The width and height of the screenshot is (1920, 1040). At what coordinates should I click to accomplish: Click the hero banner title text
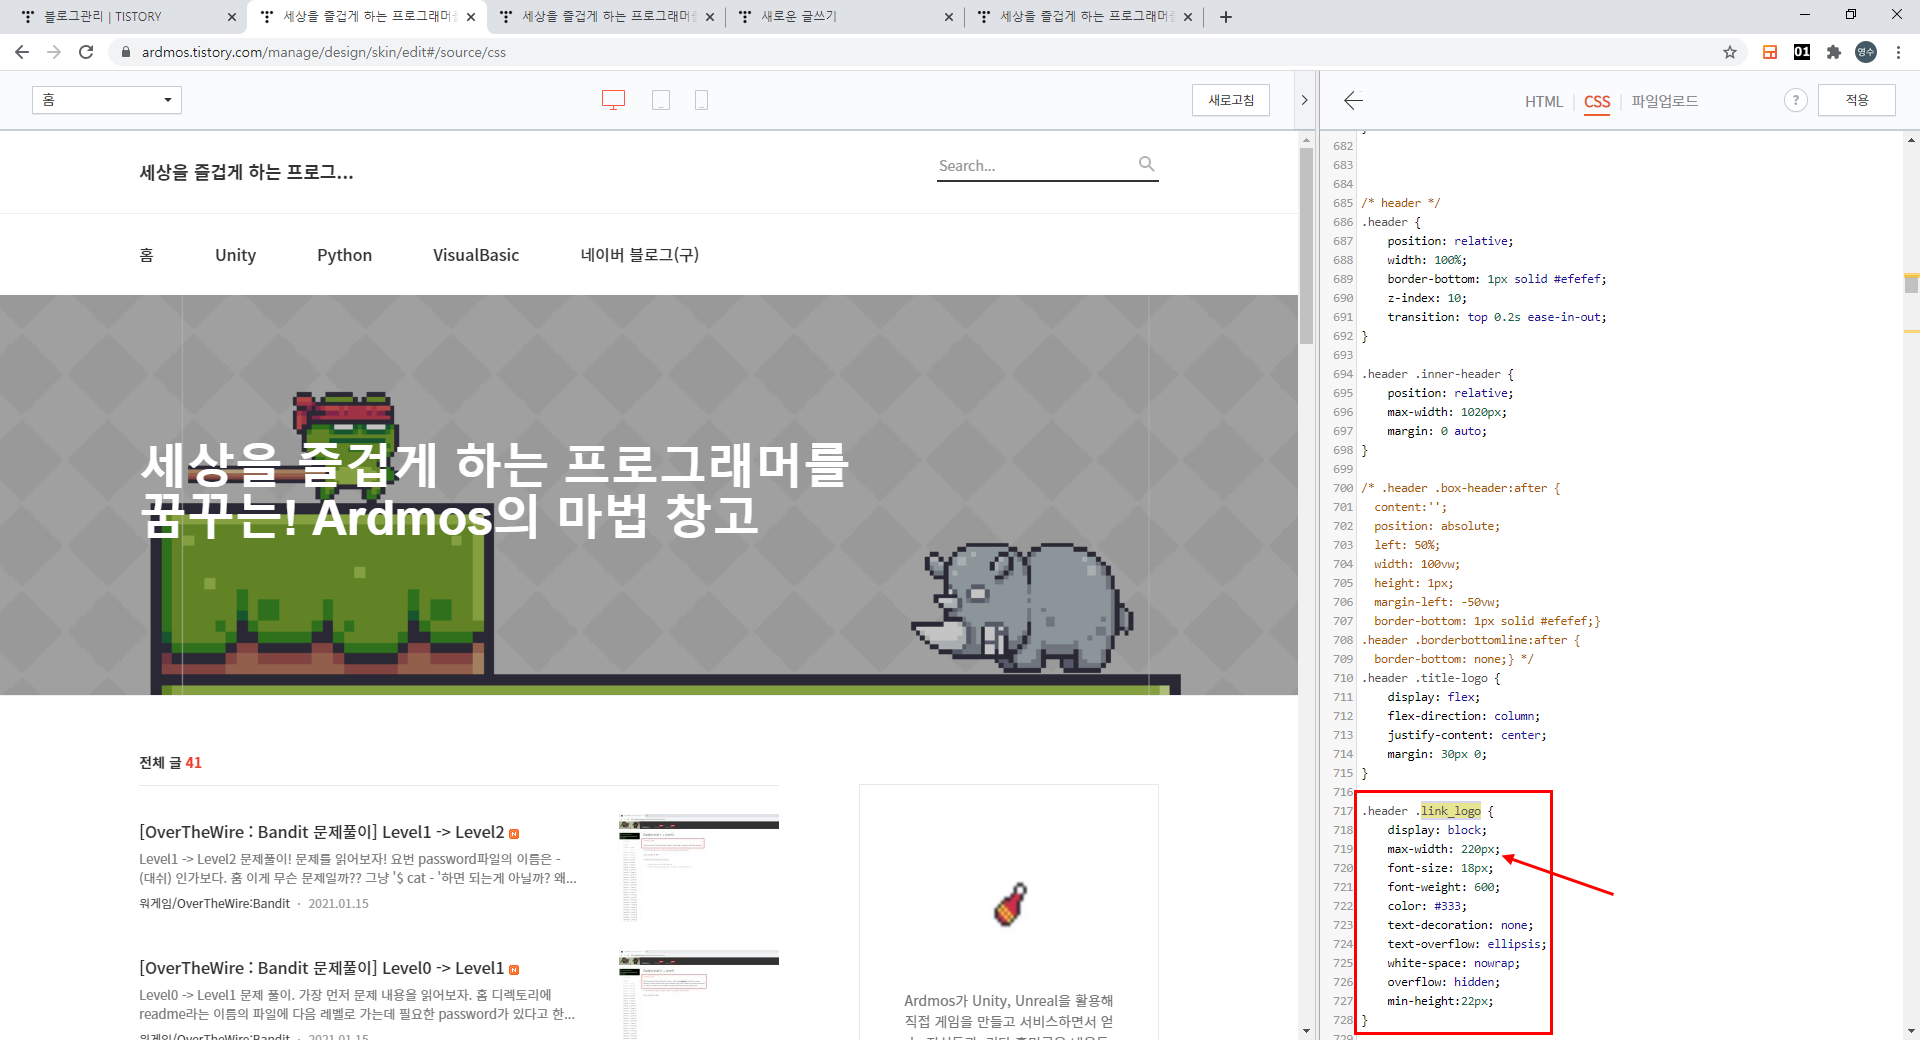494,490
